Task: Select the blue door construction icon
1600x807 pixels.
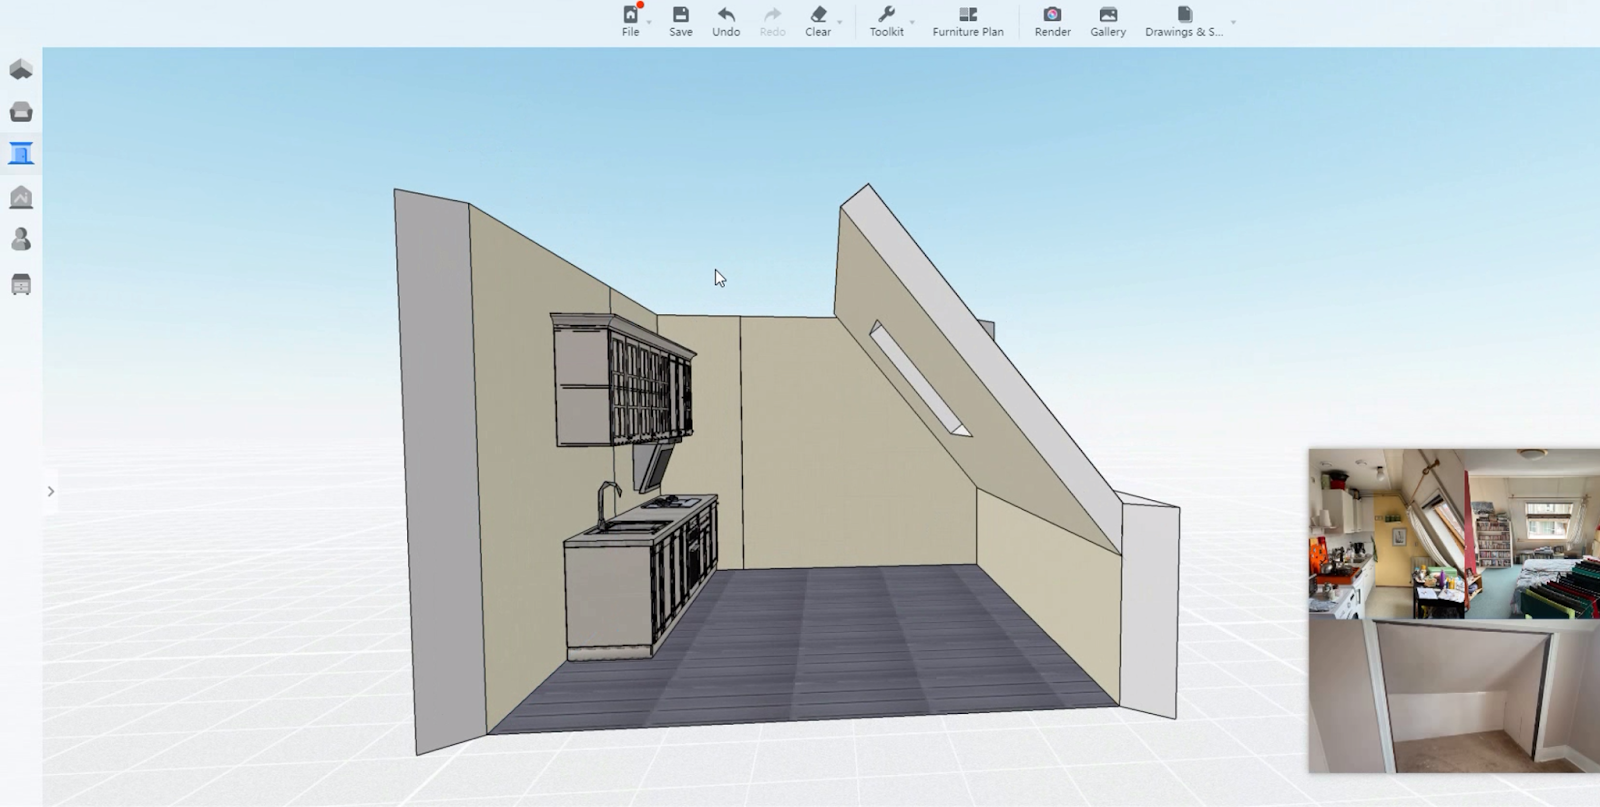Action: point(21,154)
